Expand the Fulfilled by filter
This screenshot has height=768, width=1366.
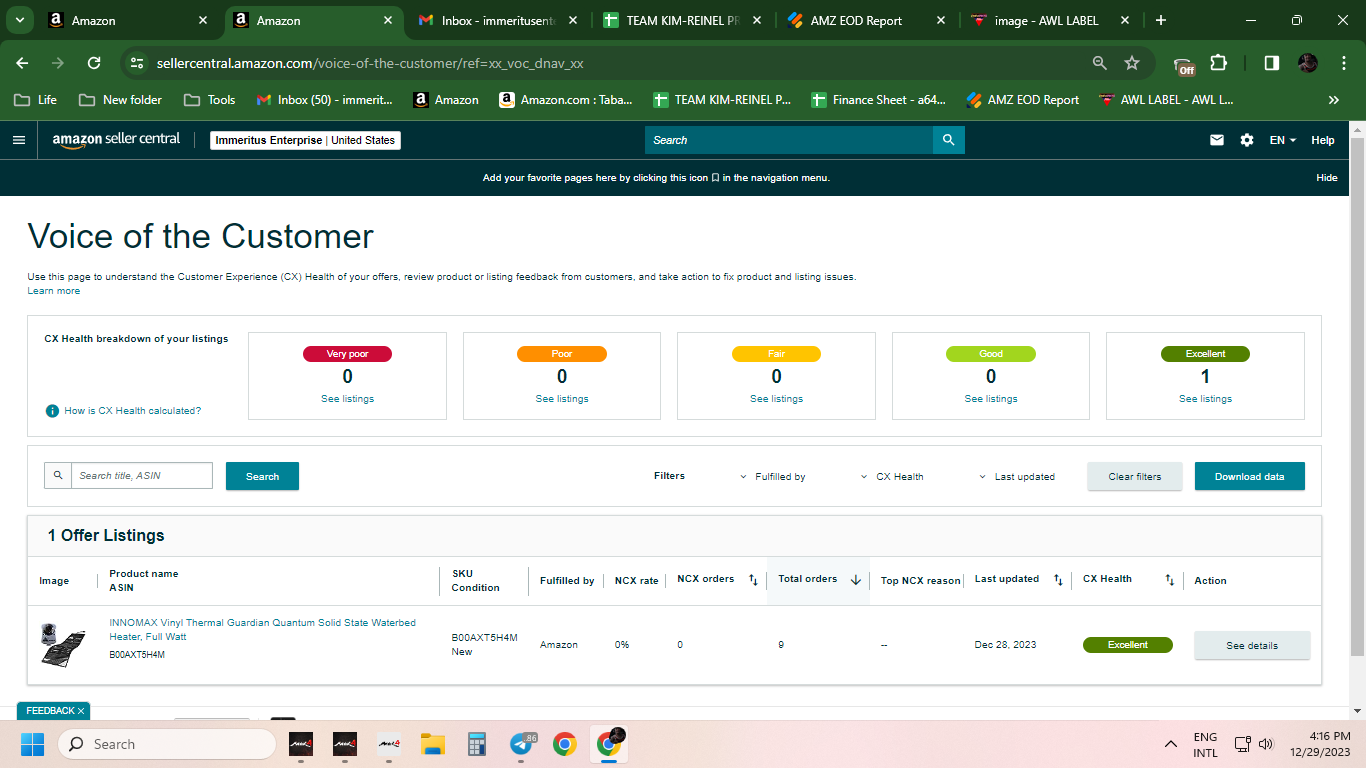click(772, 477)
